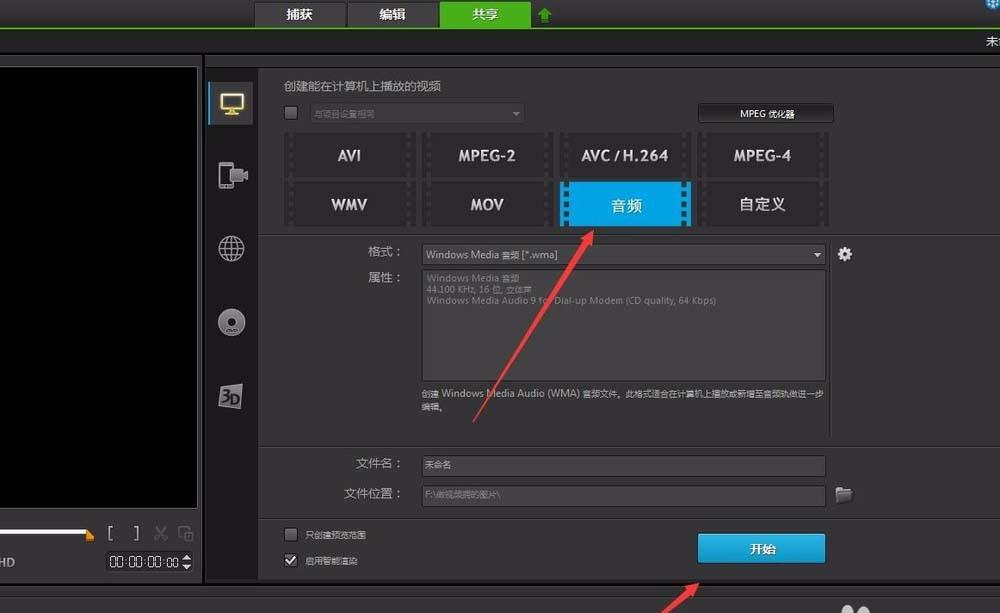Screen dimensions: 1000x613
Task: Open the Mobile Device output options
Action: tap(231, 174)
